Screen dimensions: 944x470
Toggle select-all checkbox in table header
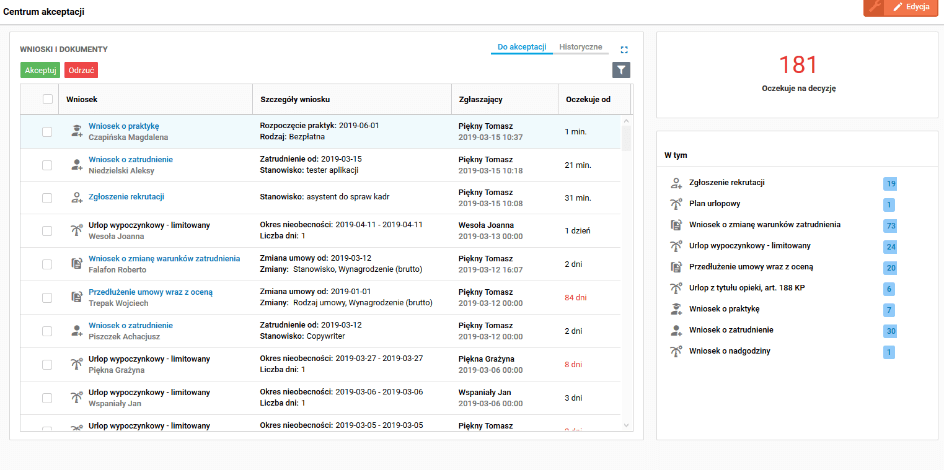click(x=48, y=99)
